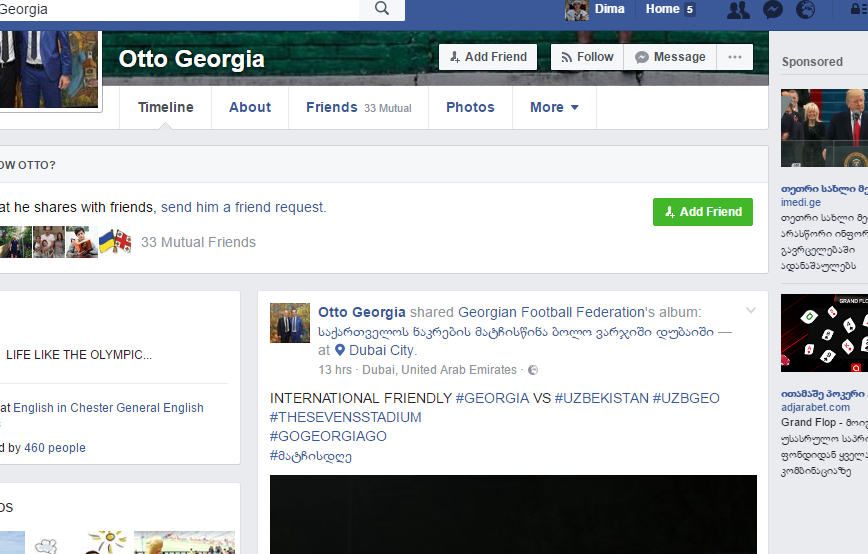Click the green Add Friend button
Screen dimensions: 868x554
point(702,212)
